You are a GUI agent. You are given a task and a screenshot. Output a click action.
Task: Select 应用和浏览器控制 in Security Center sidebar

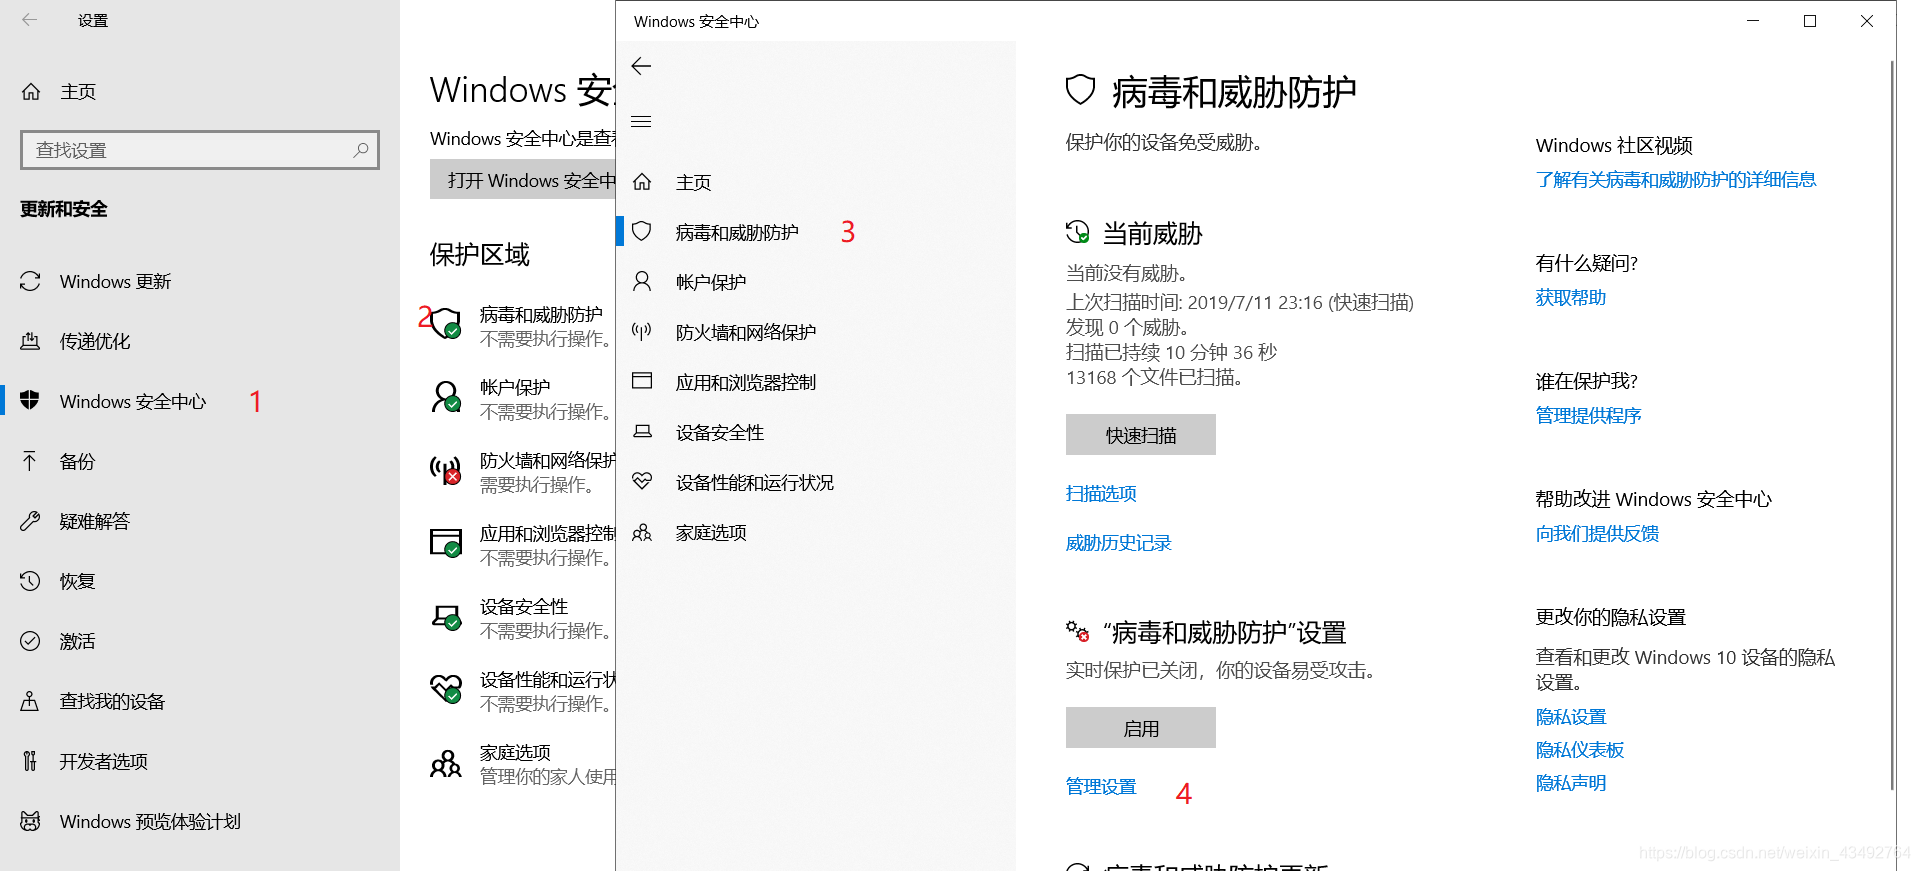[745, 382]
